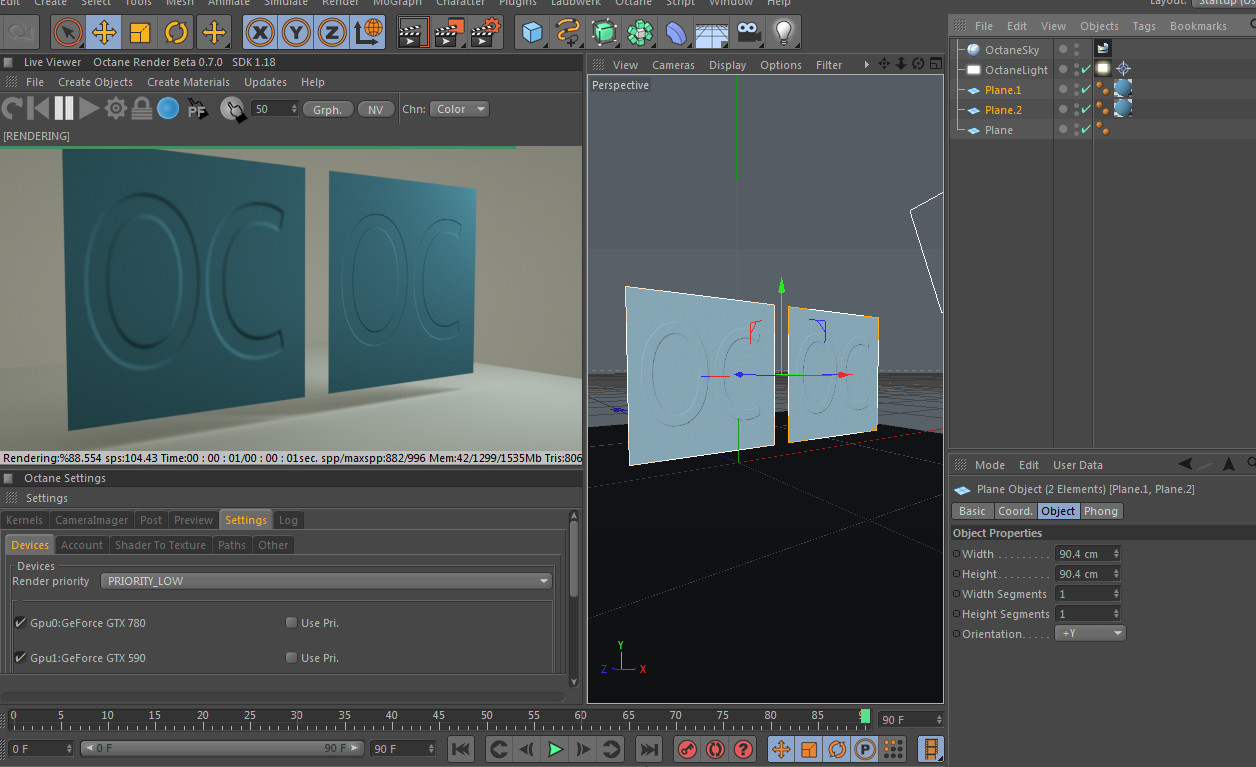Toggle the X axis lock
1256x767 pixels.
coord(260,33)
